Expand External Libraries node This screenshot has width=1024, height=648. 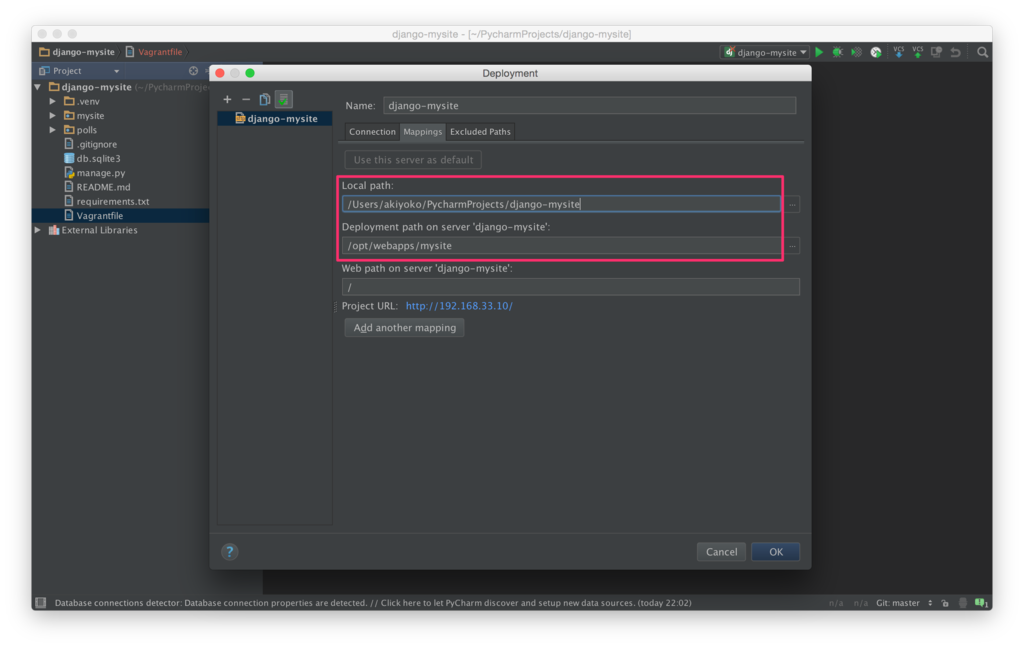coord(38,230)
